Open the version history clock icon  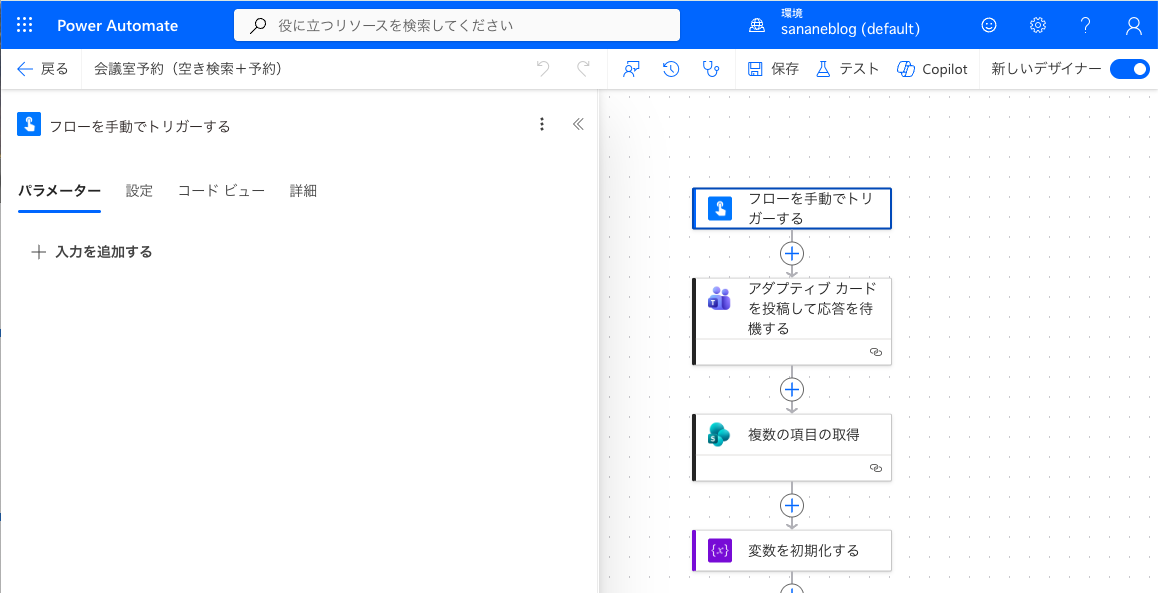[x=671, y=69]
